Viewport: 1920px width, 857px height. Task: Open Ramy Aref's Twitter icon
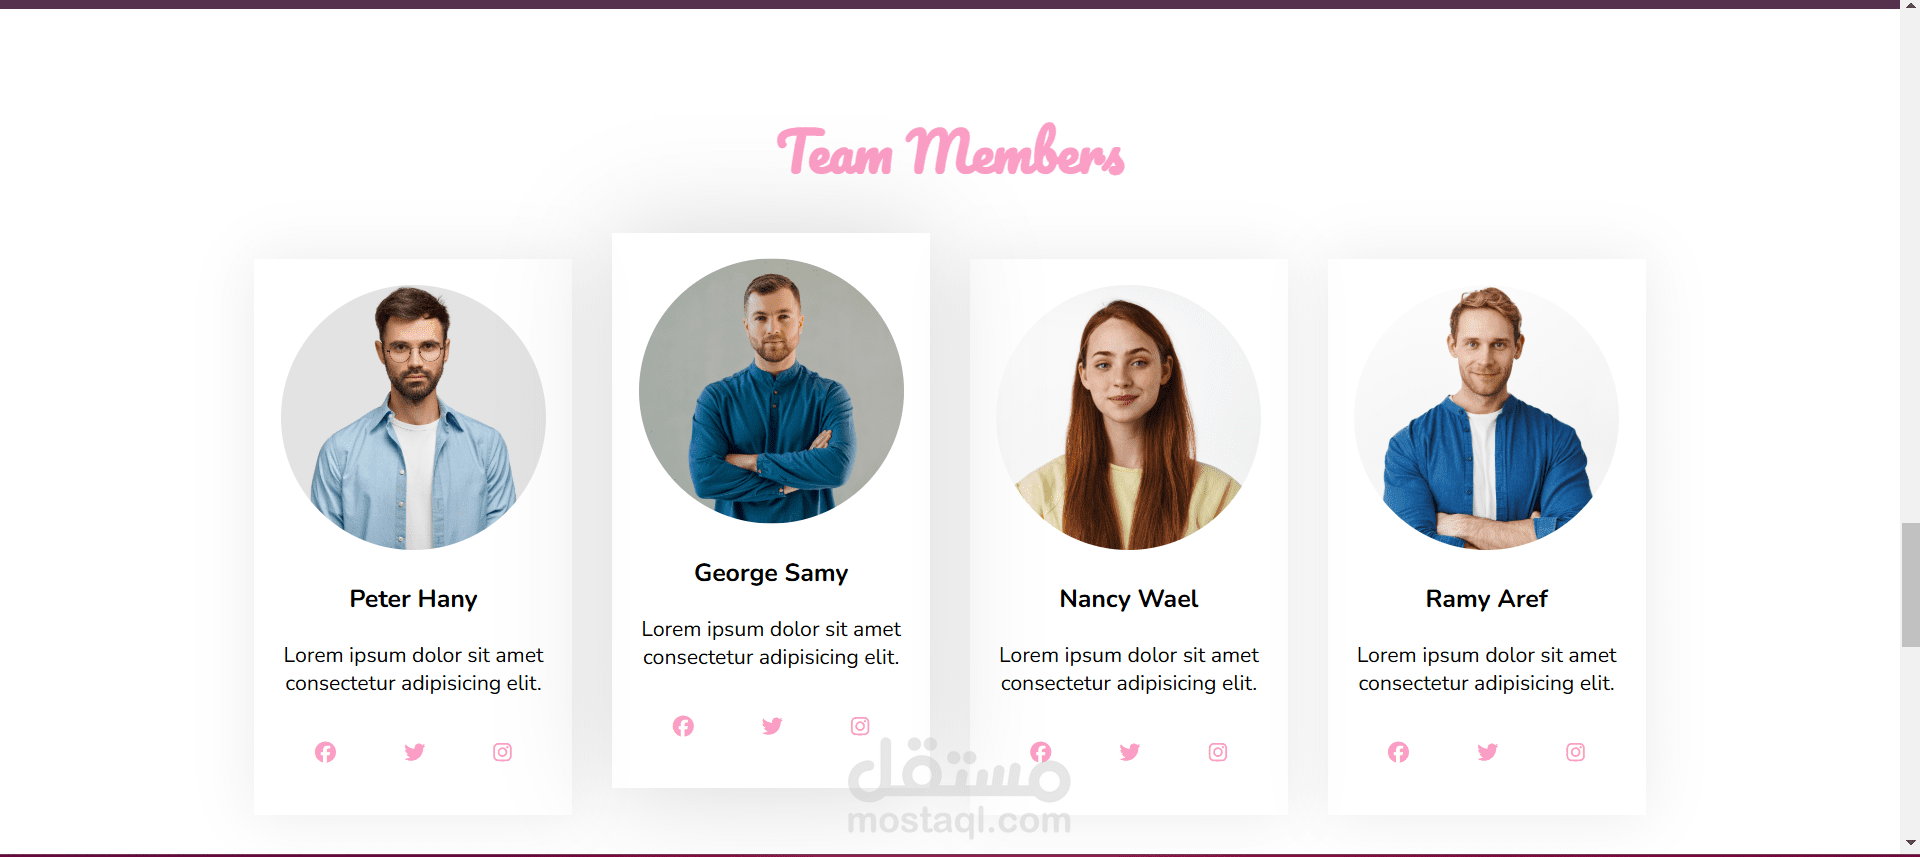(1487, 752)
